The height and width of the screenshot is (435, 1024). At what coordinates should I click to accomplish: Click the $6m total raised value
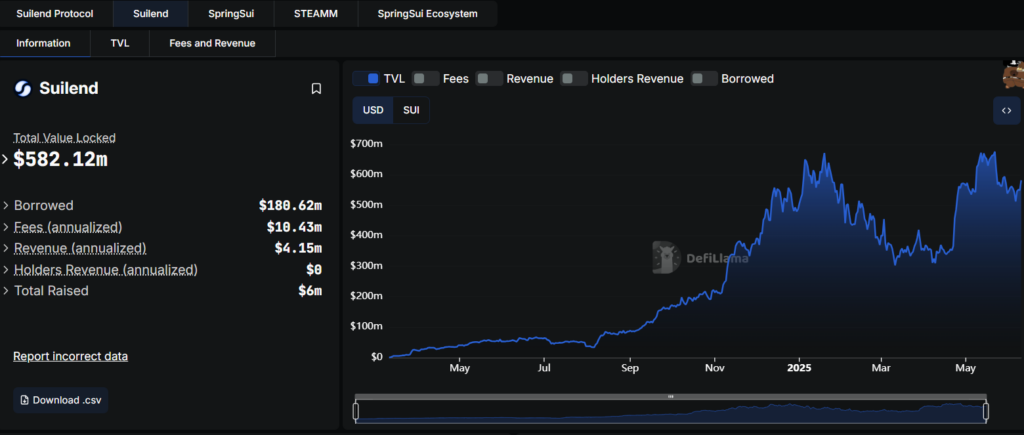310,291
